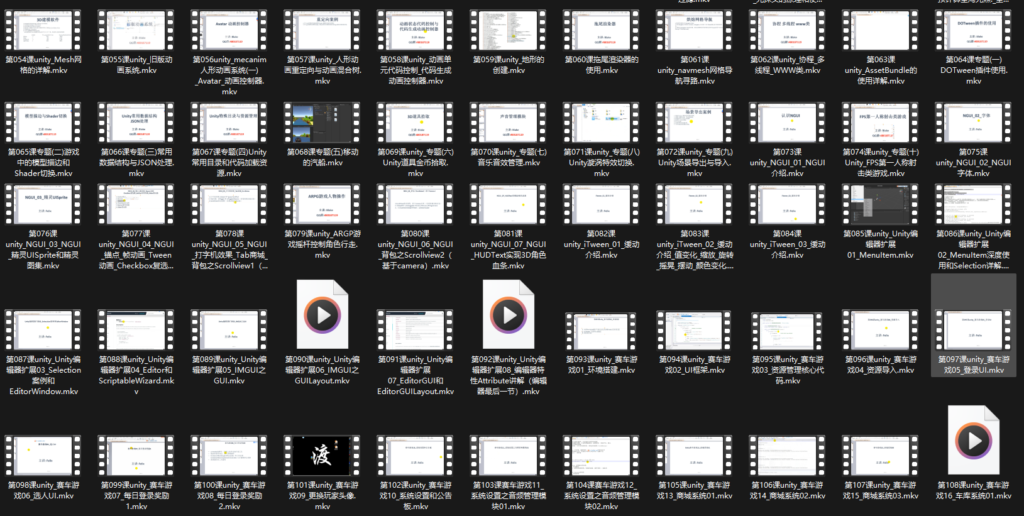This screenshot has width=1024, height=516.
Task: Select the 第105课 赛车游戏13_商城系统01 thumbnail
Action: coord(694,456)
